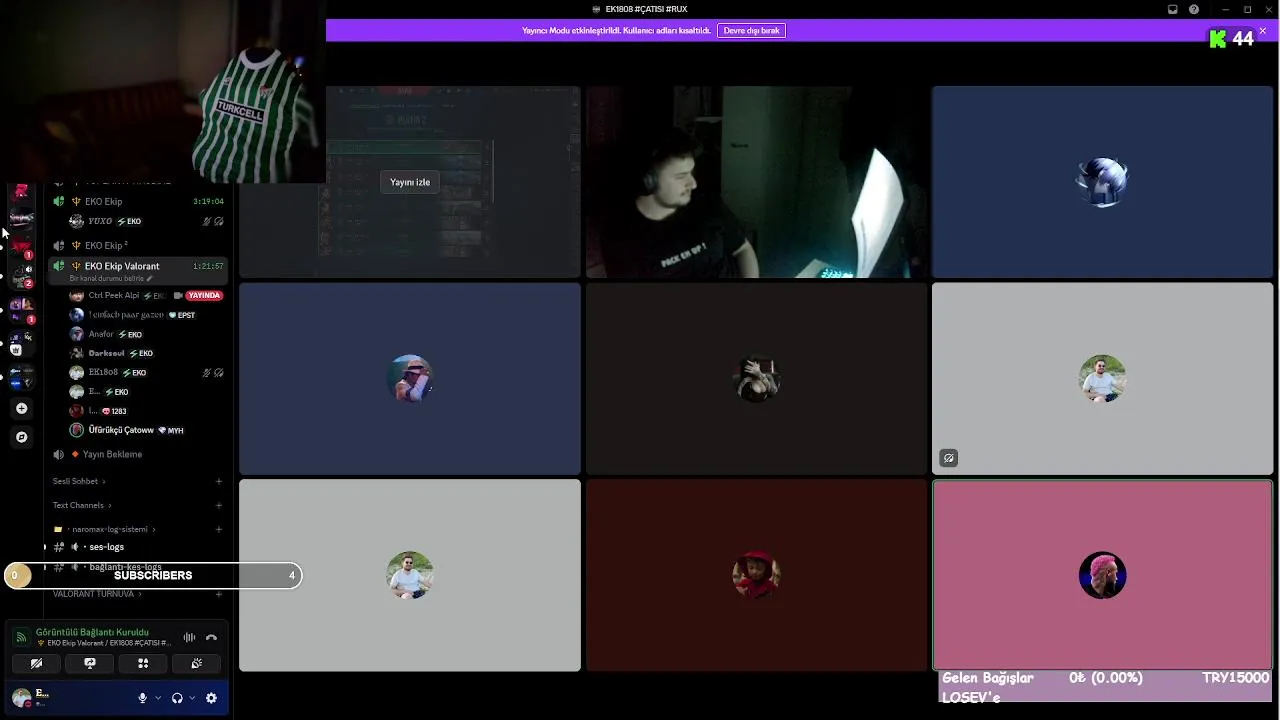
Task: Click the Kick logo viewer counter
Action: point(1231,39)
